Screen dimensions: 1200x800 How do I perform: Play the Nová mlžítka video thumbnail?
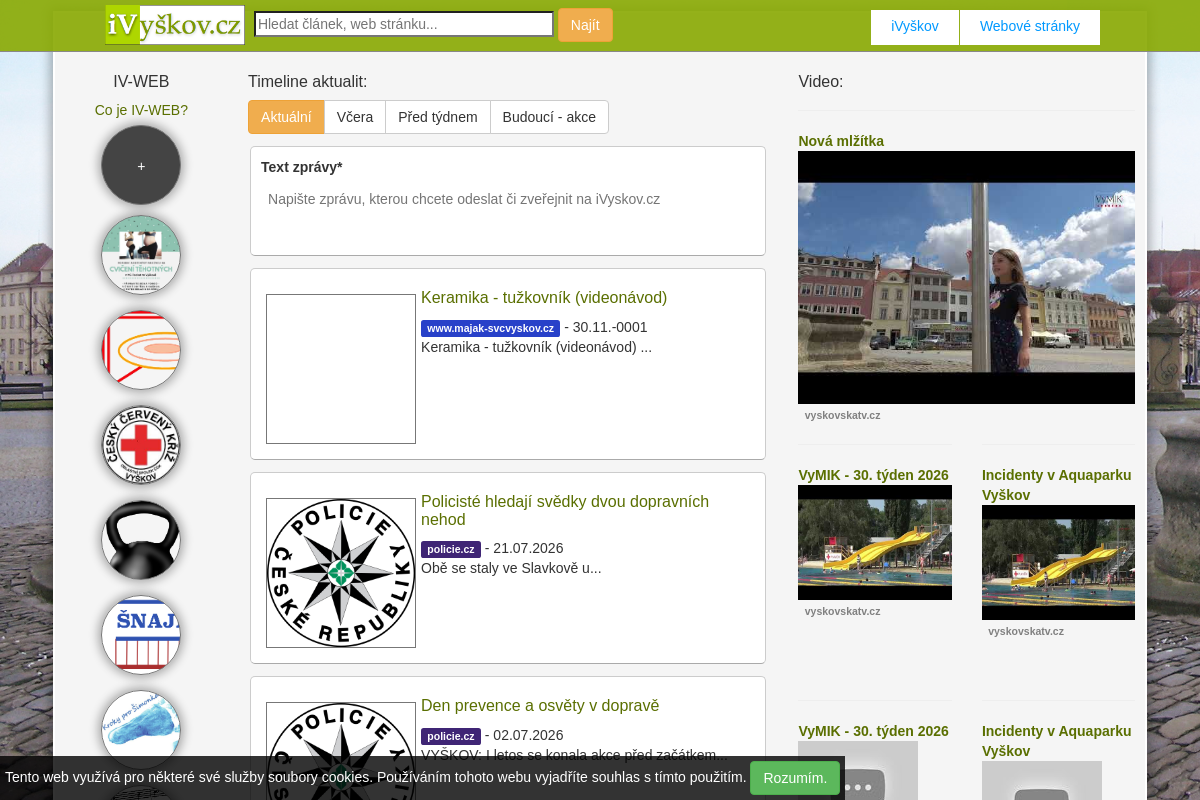966,277
